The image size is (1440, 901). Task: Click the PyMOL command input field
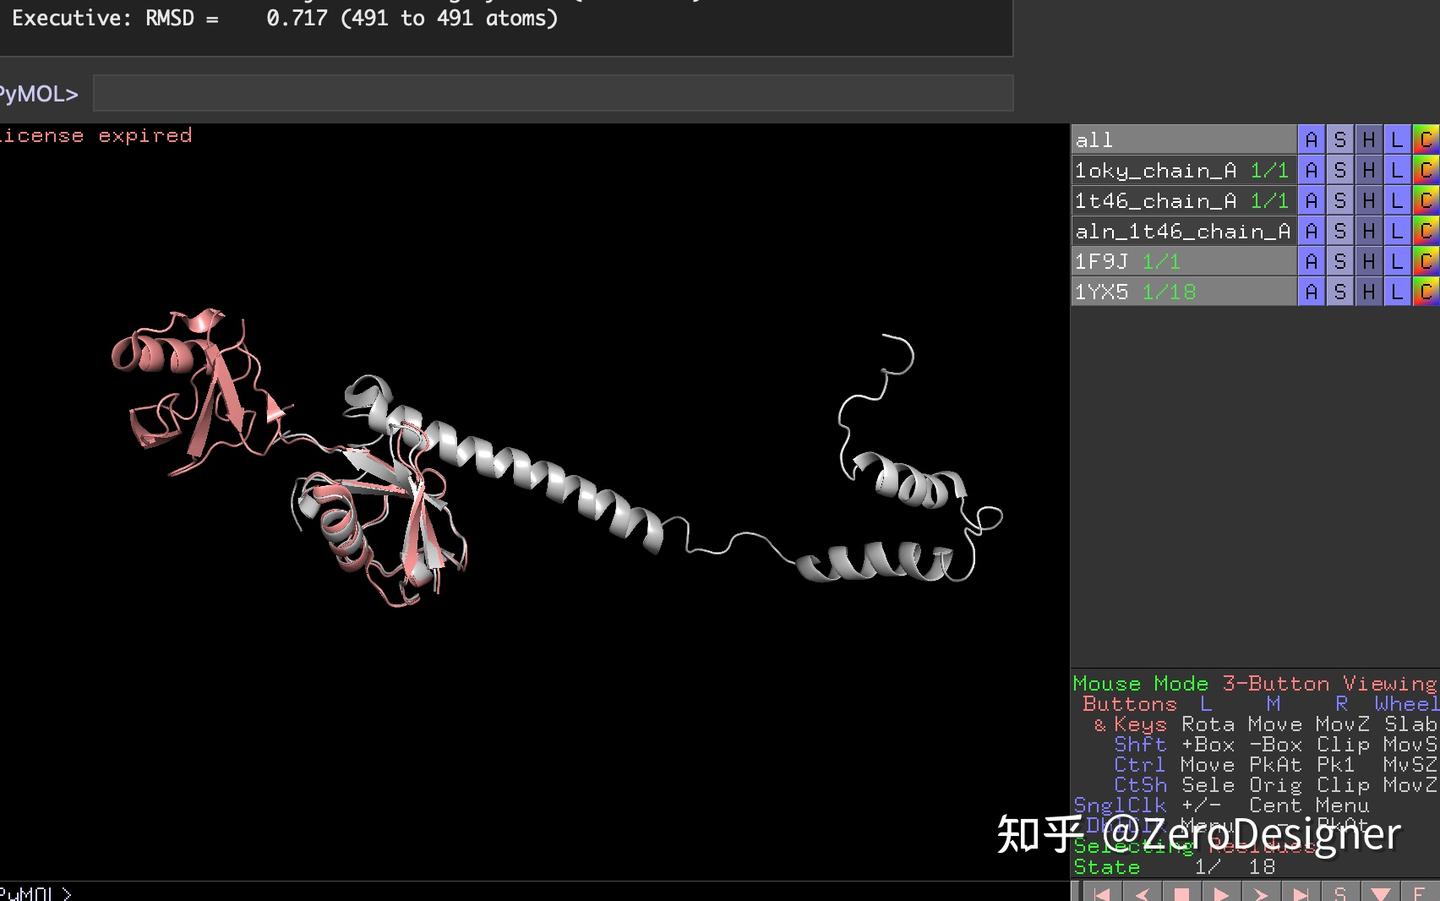pyautogui.click(x=550, y=92)
